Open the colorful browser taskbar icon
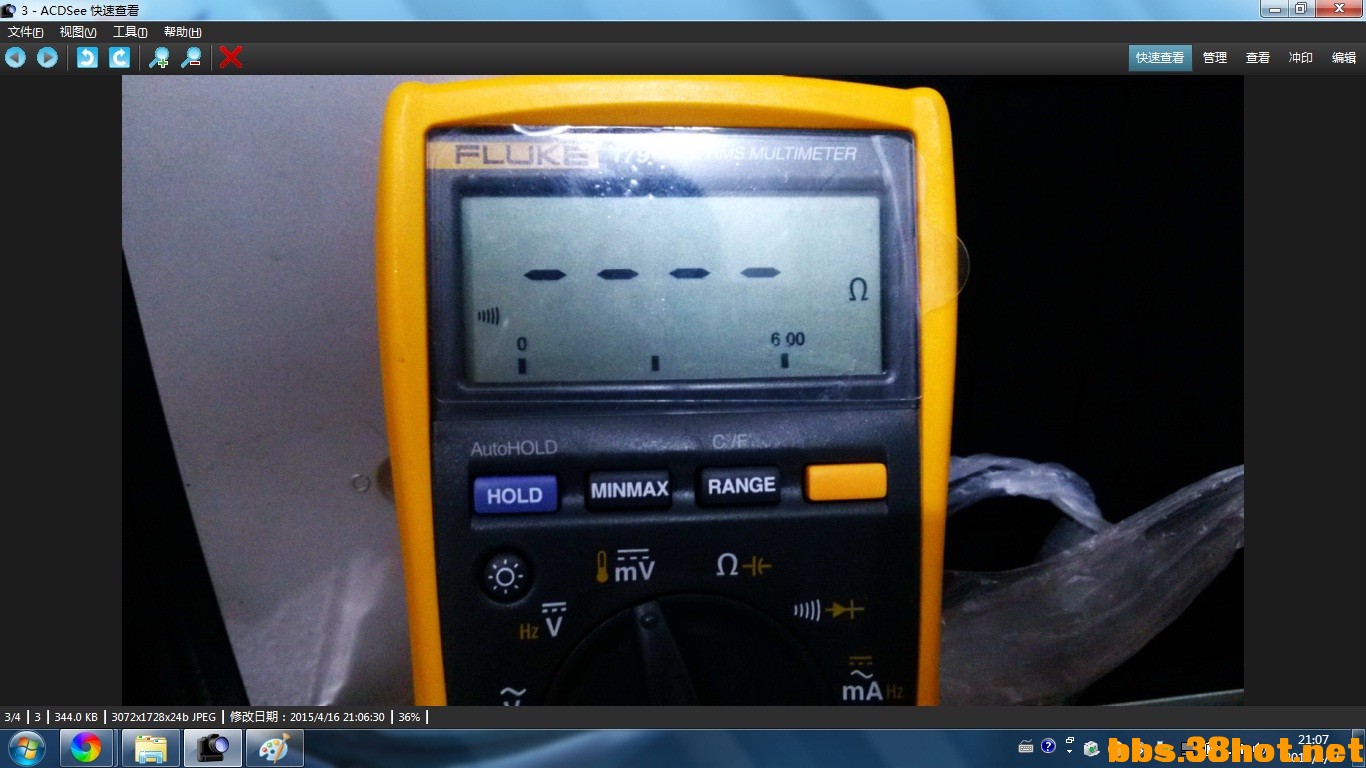The width and height of the screenshot is (1366, 768). click(x=85, y=748)
